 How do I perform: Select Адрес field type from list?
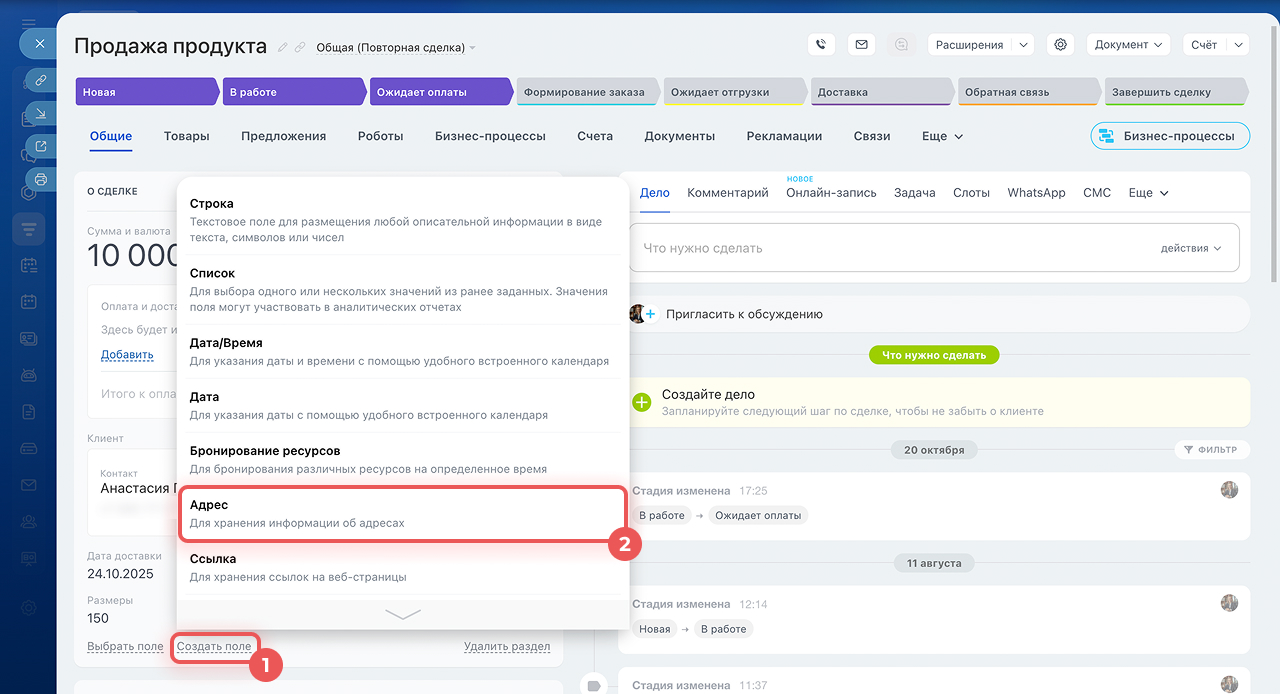click(402, 514)
